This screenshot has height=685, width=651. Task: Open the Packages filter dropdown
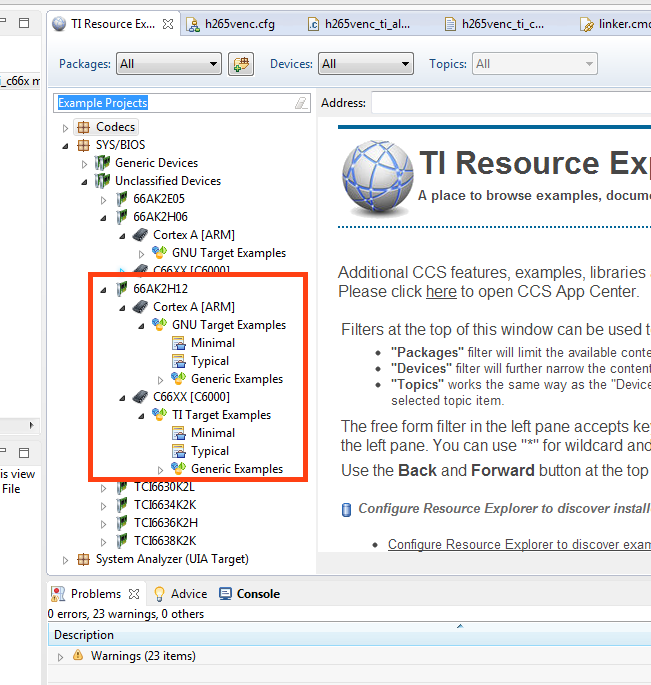click(x=169, y=64)
